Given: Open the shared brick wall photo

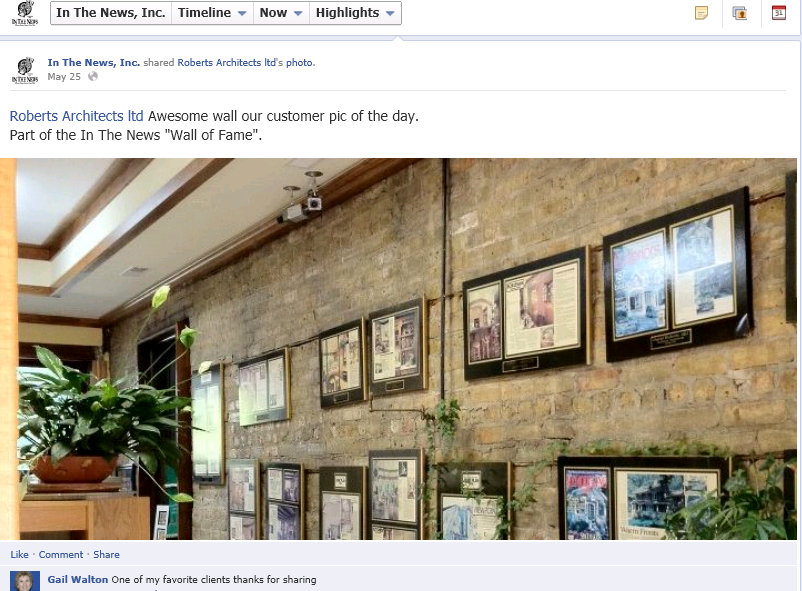Looking at the screenshot, I should coord(398,349).
